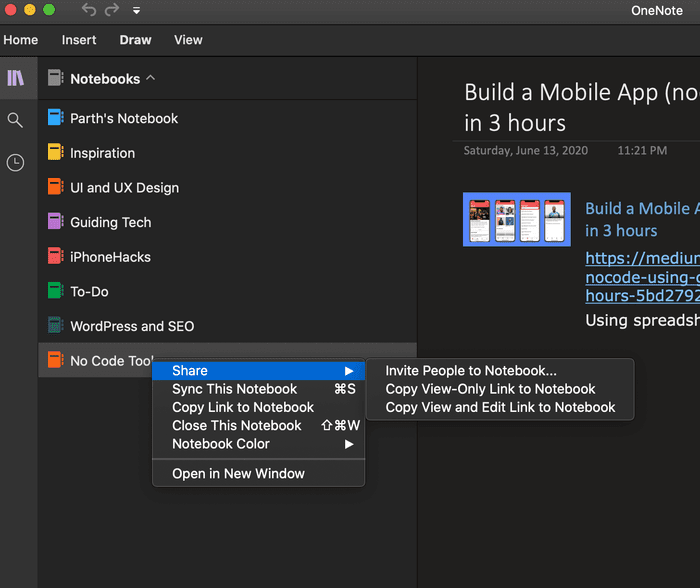Open the To-Do notebook

click(227, 291)
